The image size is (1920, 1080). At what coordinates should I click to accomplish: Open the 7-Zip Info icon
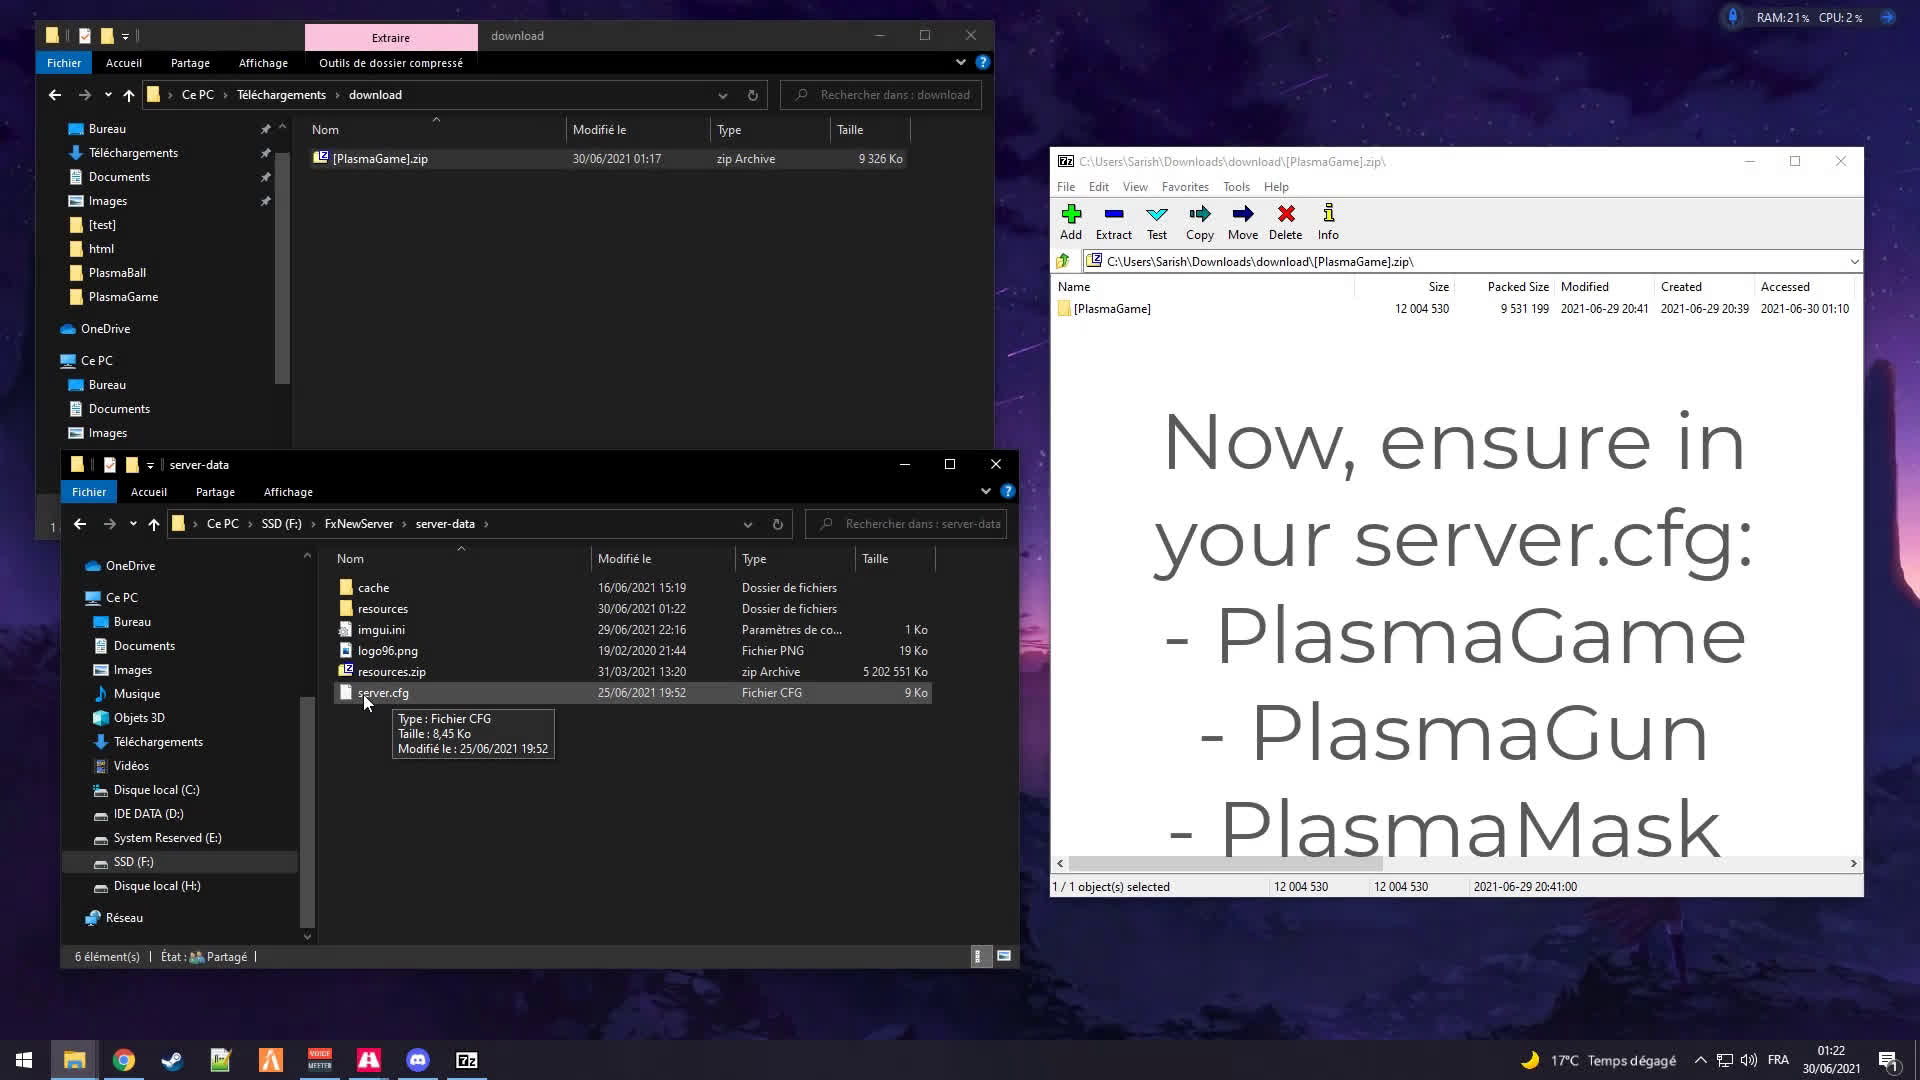[x=1328, y=221]
